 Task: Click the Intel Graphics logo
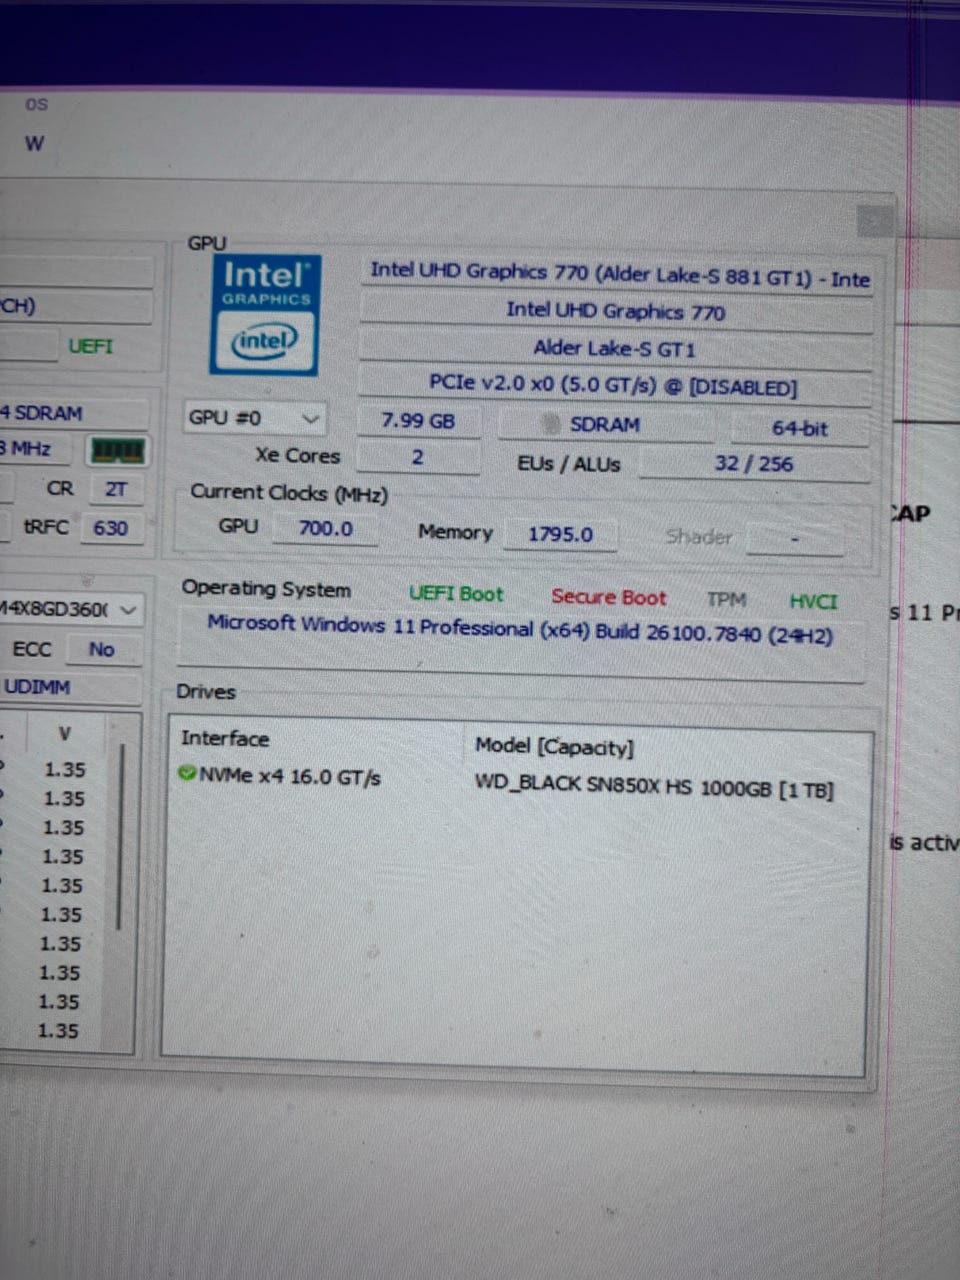pyautogui.click(x=265, y=315)
